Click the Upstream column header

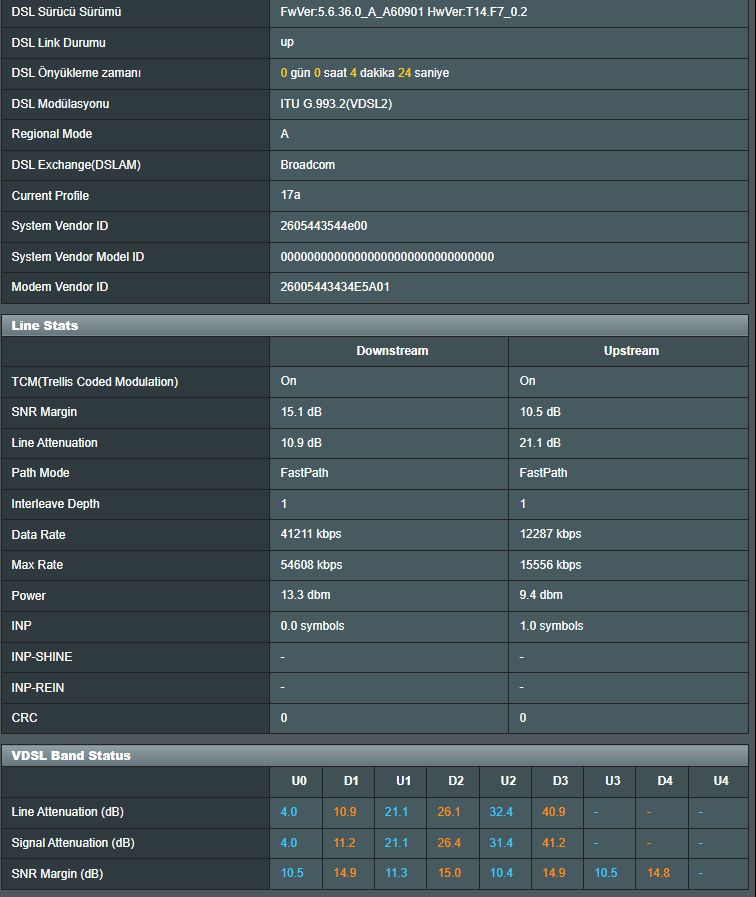[631, 351]
